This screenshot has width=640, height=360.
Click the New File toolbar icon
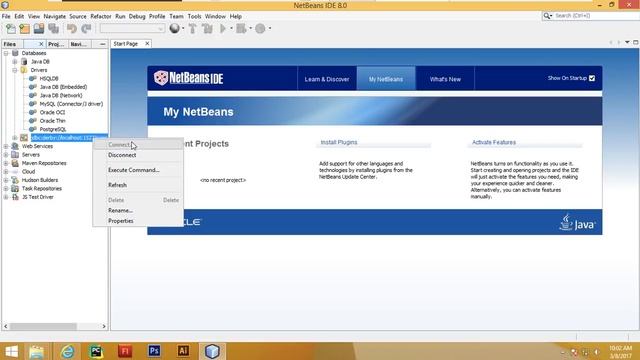(11, 29)
